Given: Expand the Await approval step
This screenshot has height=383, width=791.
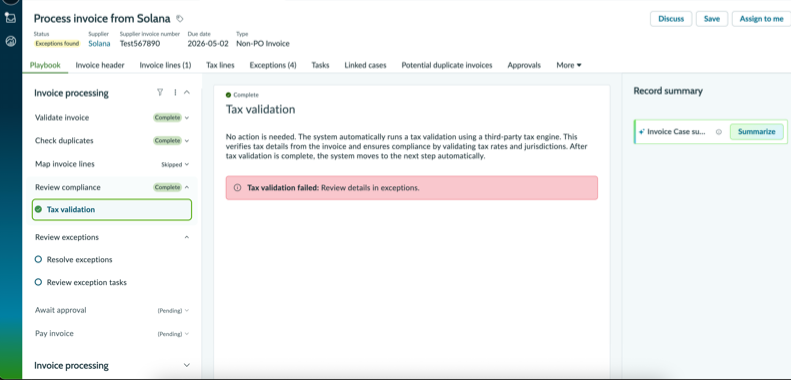Looking at the screenshot, I should [187, 310].
